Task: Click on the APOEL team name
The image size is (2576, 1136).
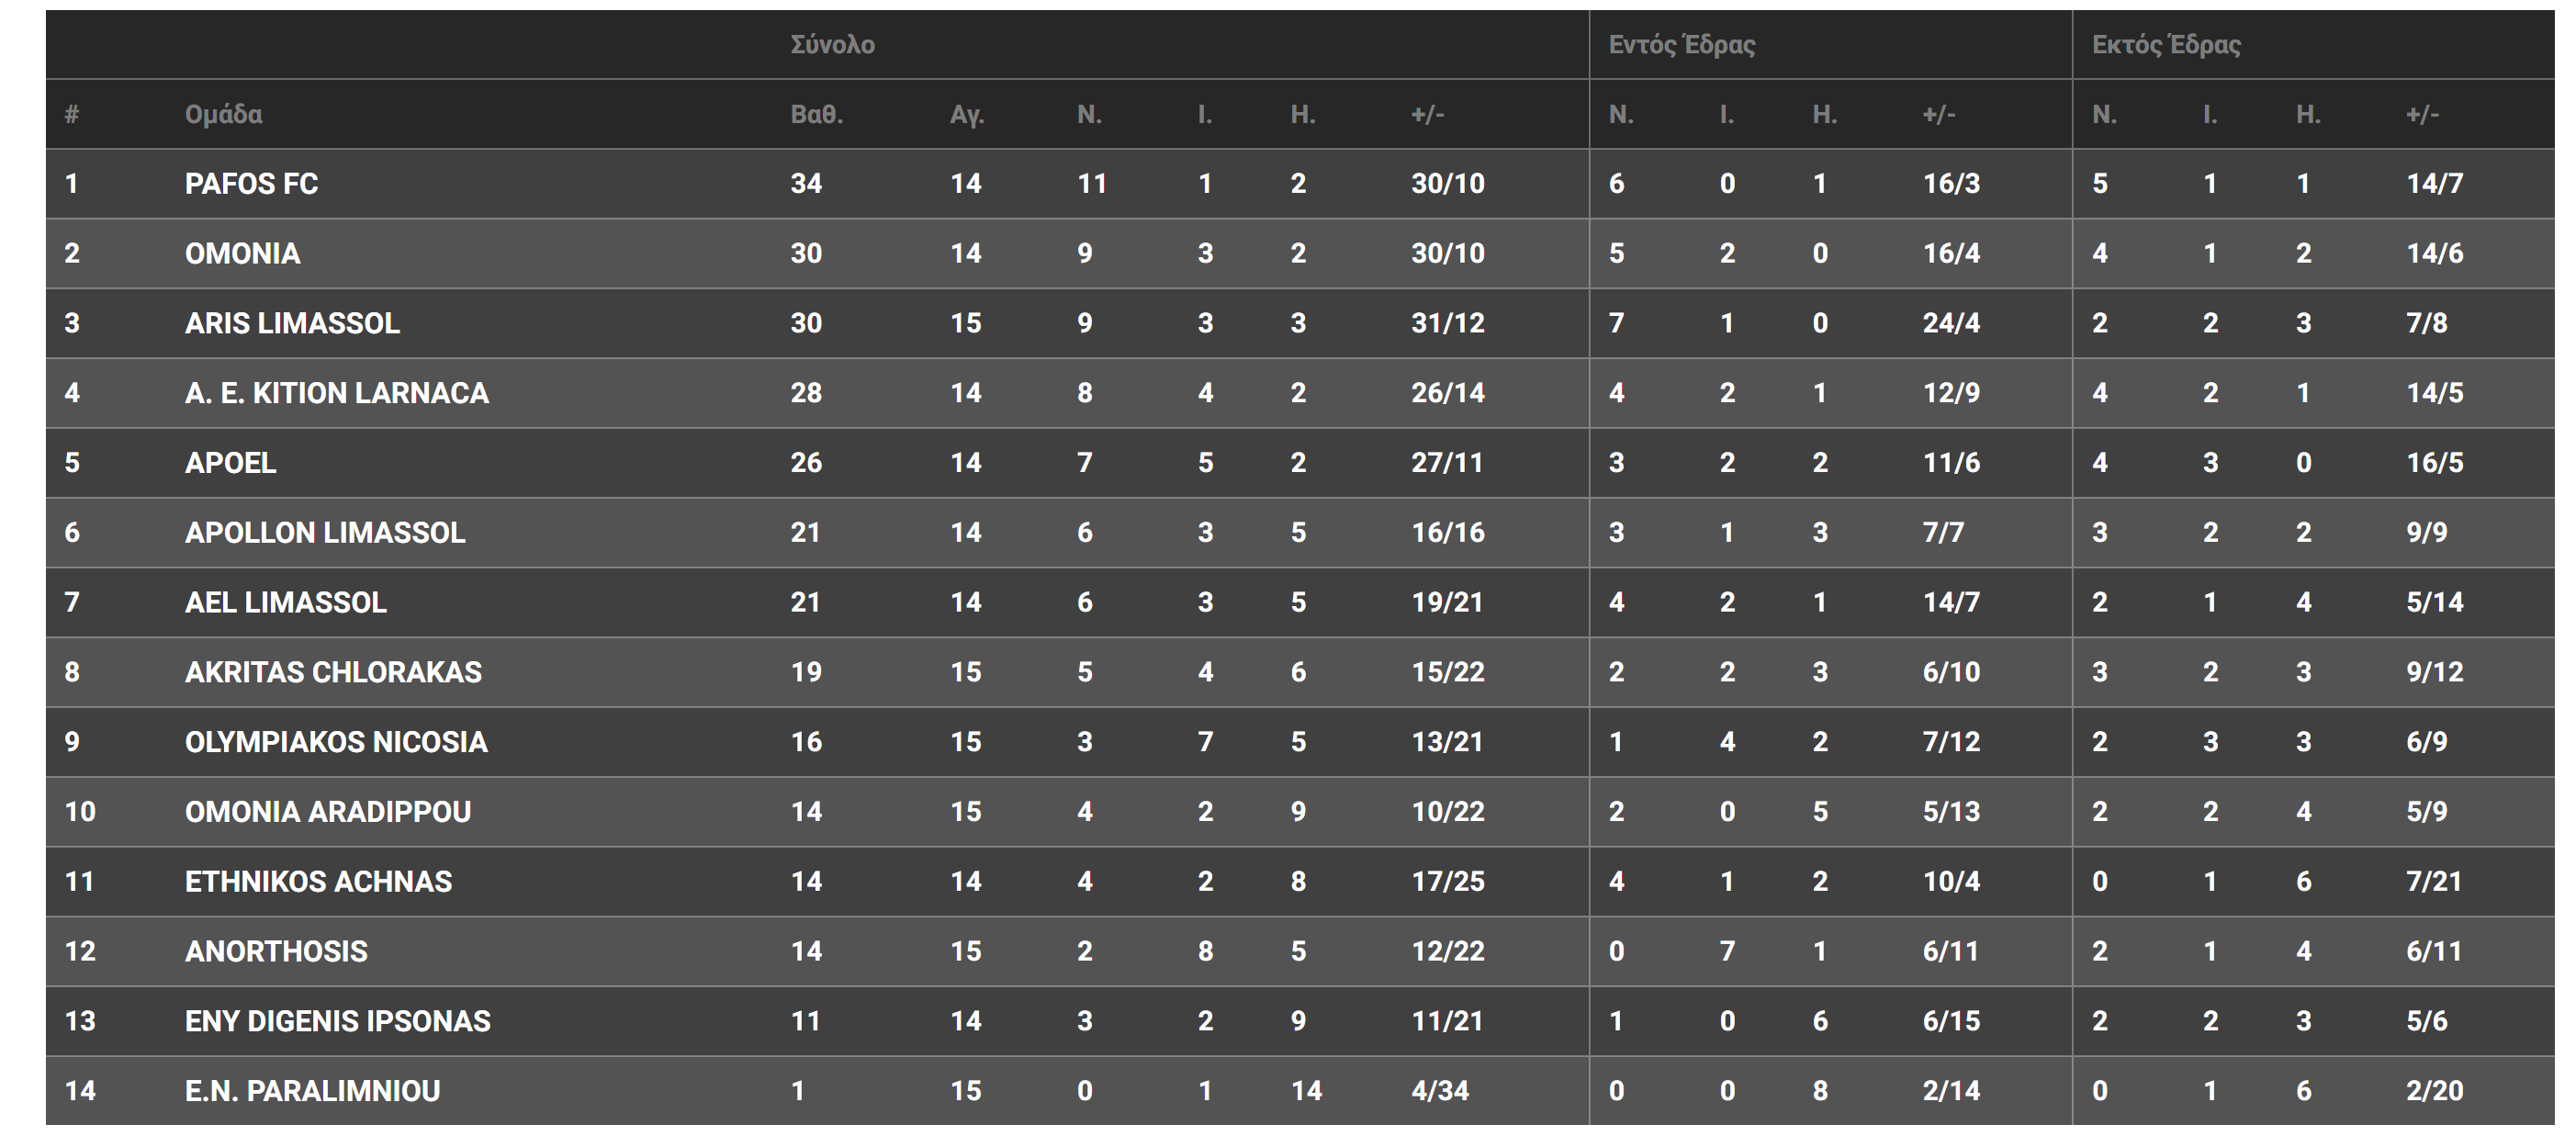Action: (x=230, y=463)
